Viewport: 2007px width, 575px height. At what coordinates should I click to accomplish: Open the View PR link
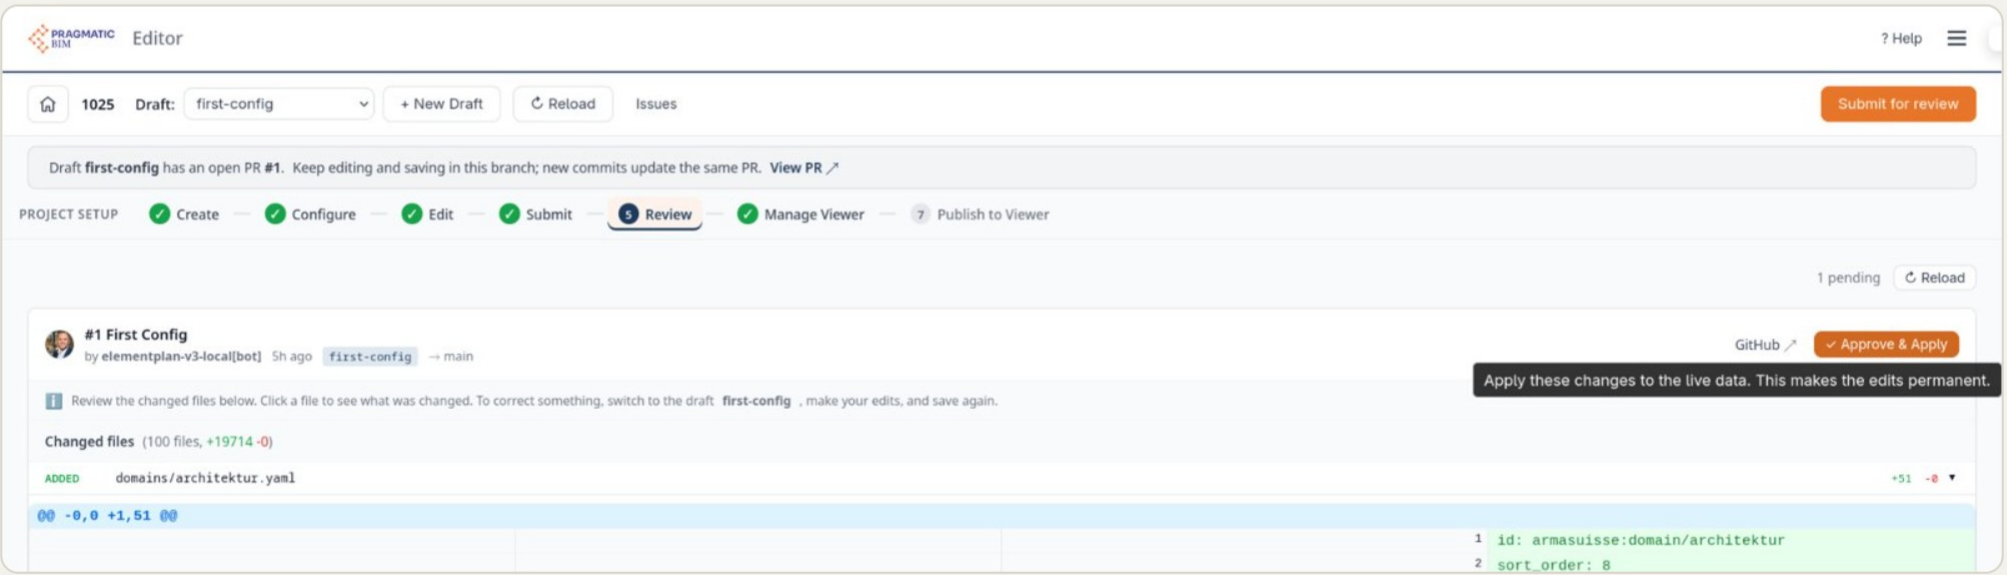pos(804,168)
